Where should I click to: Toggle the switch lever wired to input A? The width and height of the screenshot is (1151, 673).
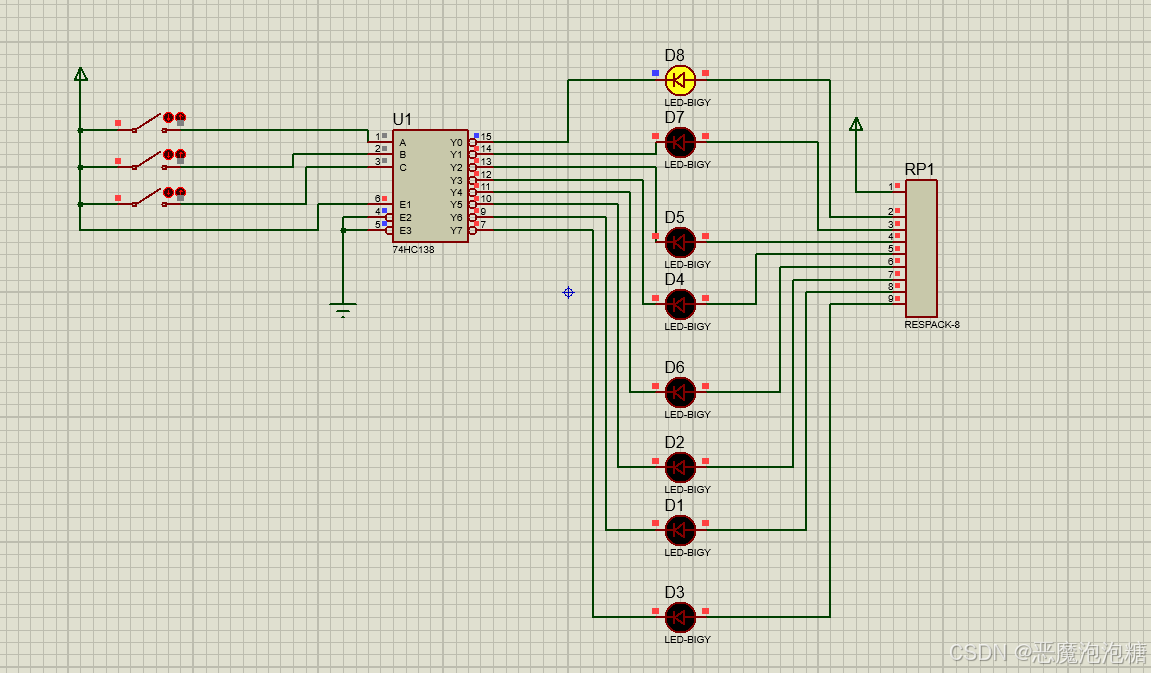tap(147, 123)
